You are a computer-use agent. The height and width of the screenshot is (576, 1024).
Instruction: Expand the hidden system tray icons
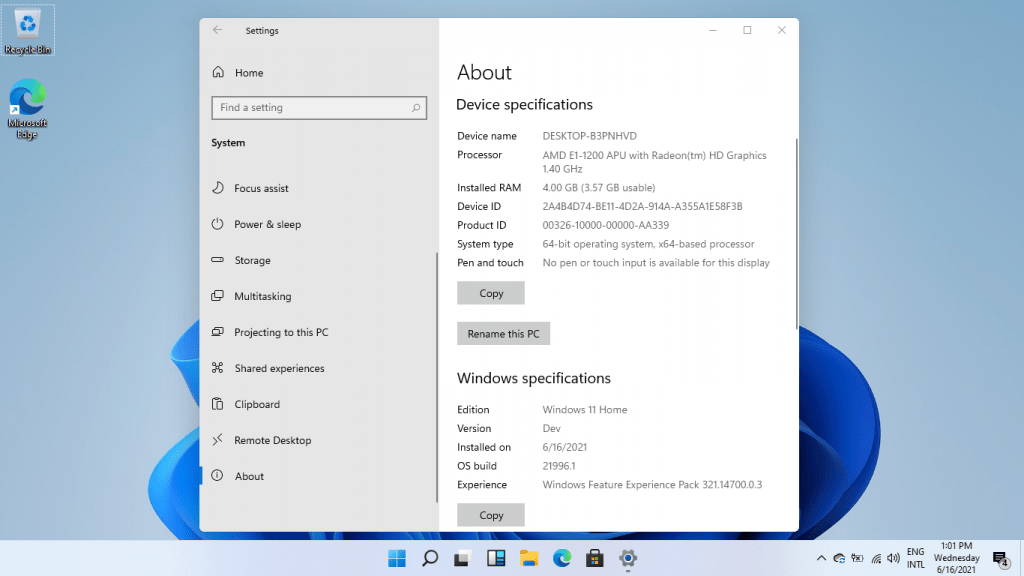(821, 558)
